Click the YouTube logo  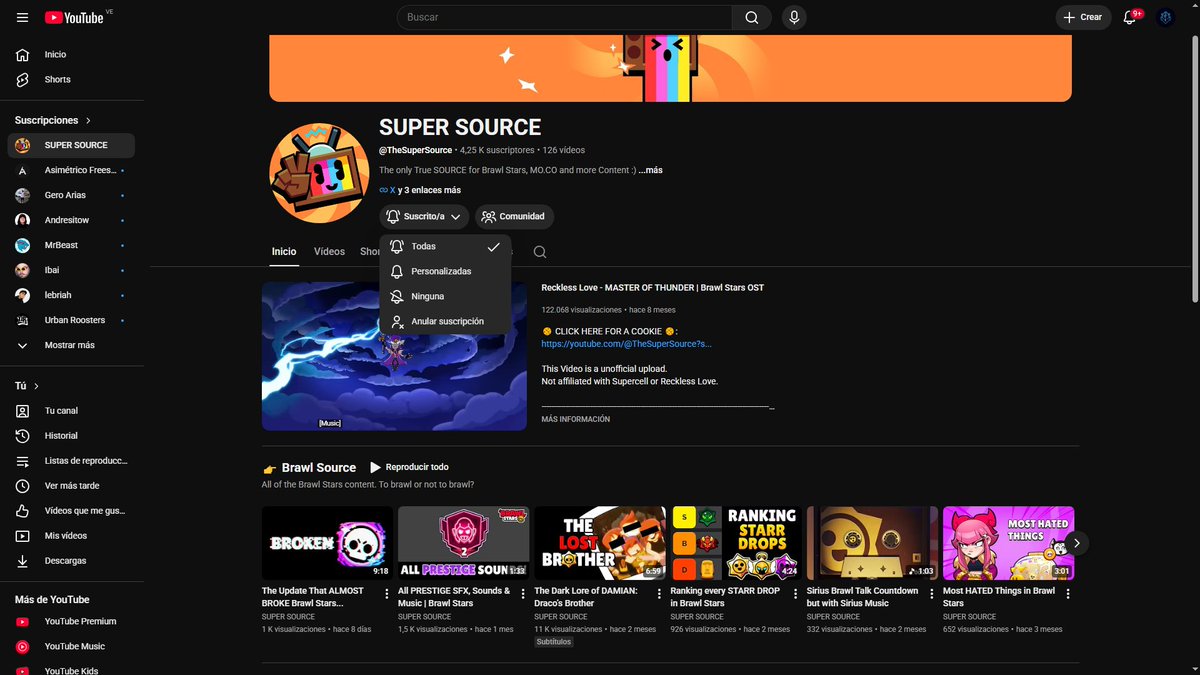tap(74, 17)
